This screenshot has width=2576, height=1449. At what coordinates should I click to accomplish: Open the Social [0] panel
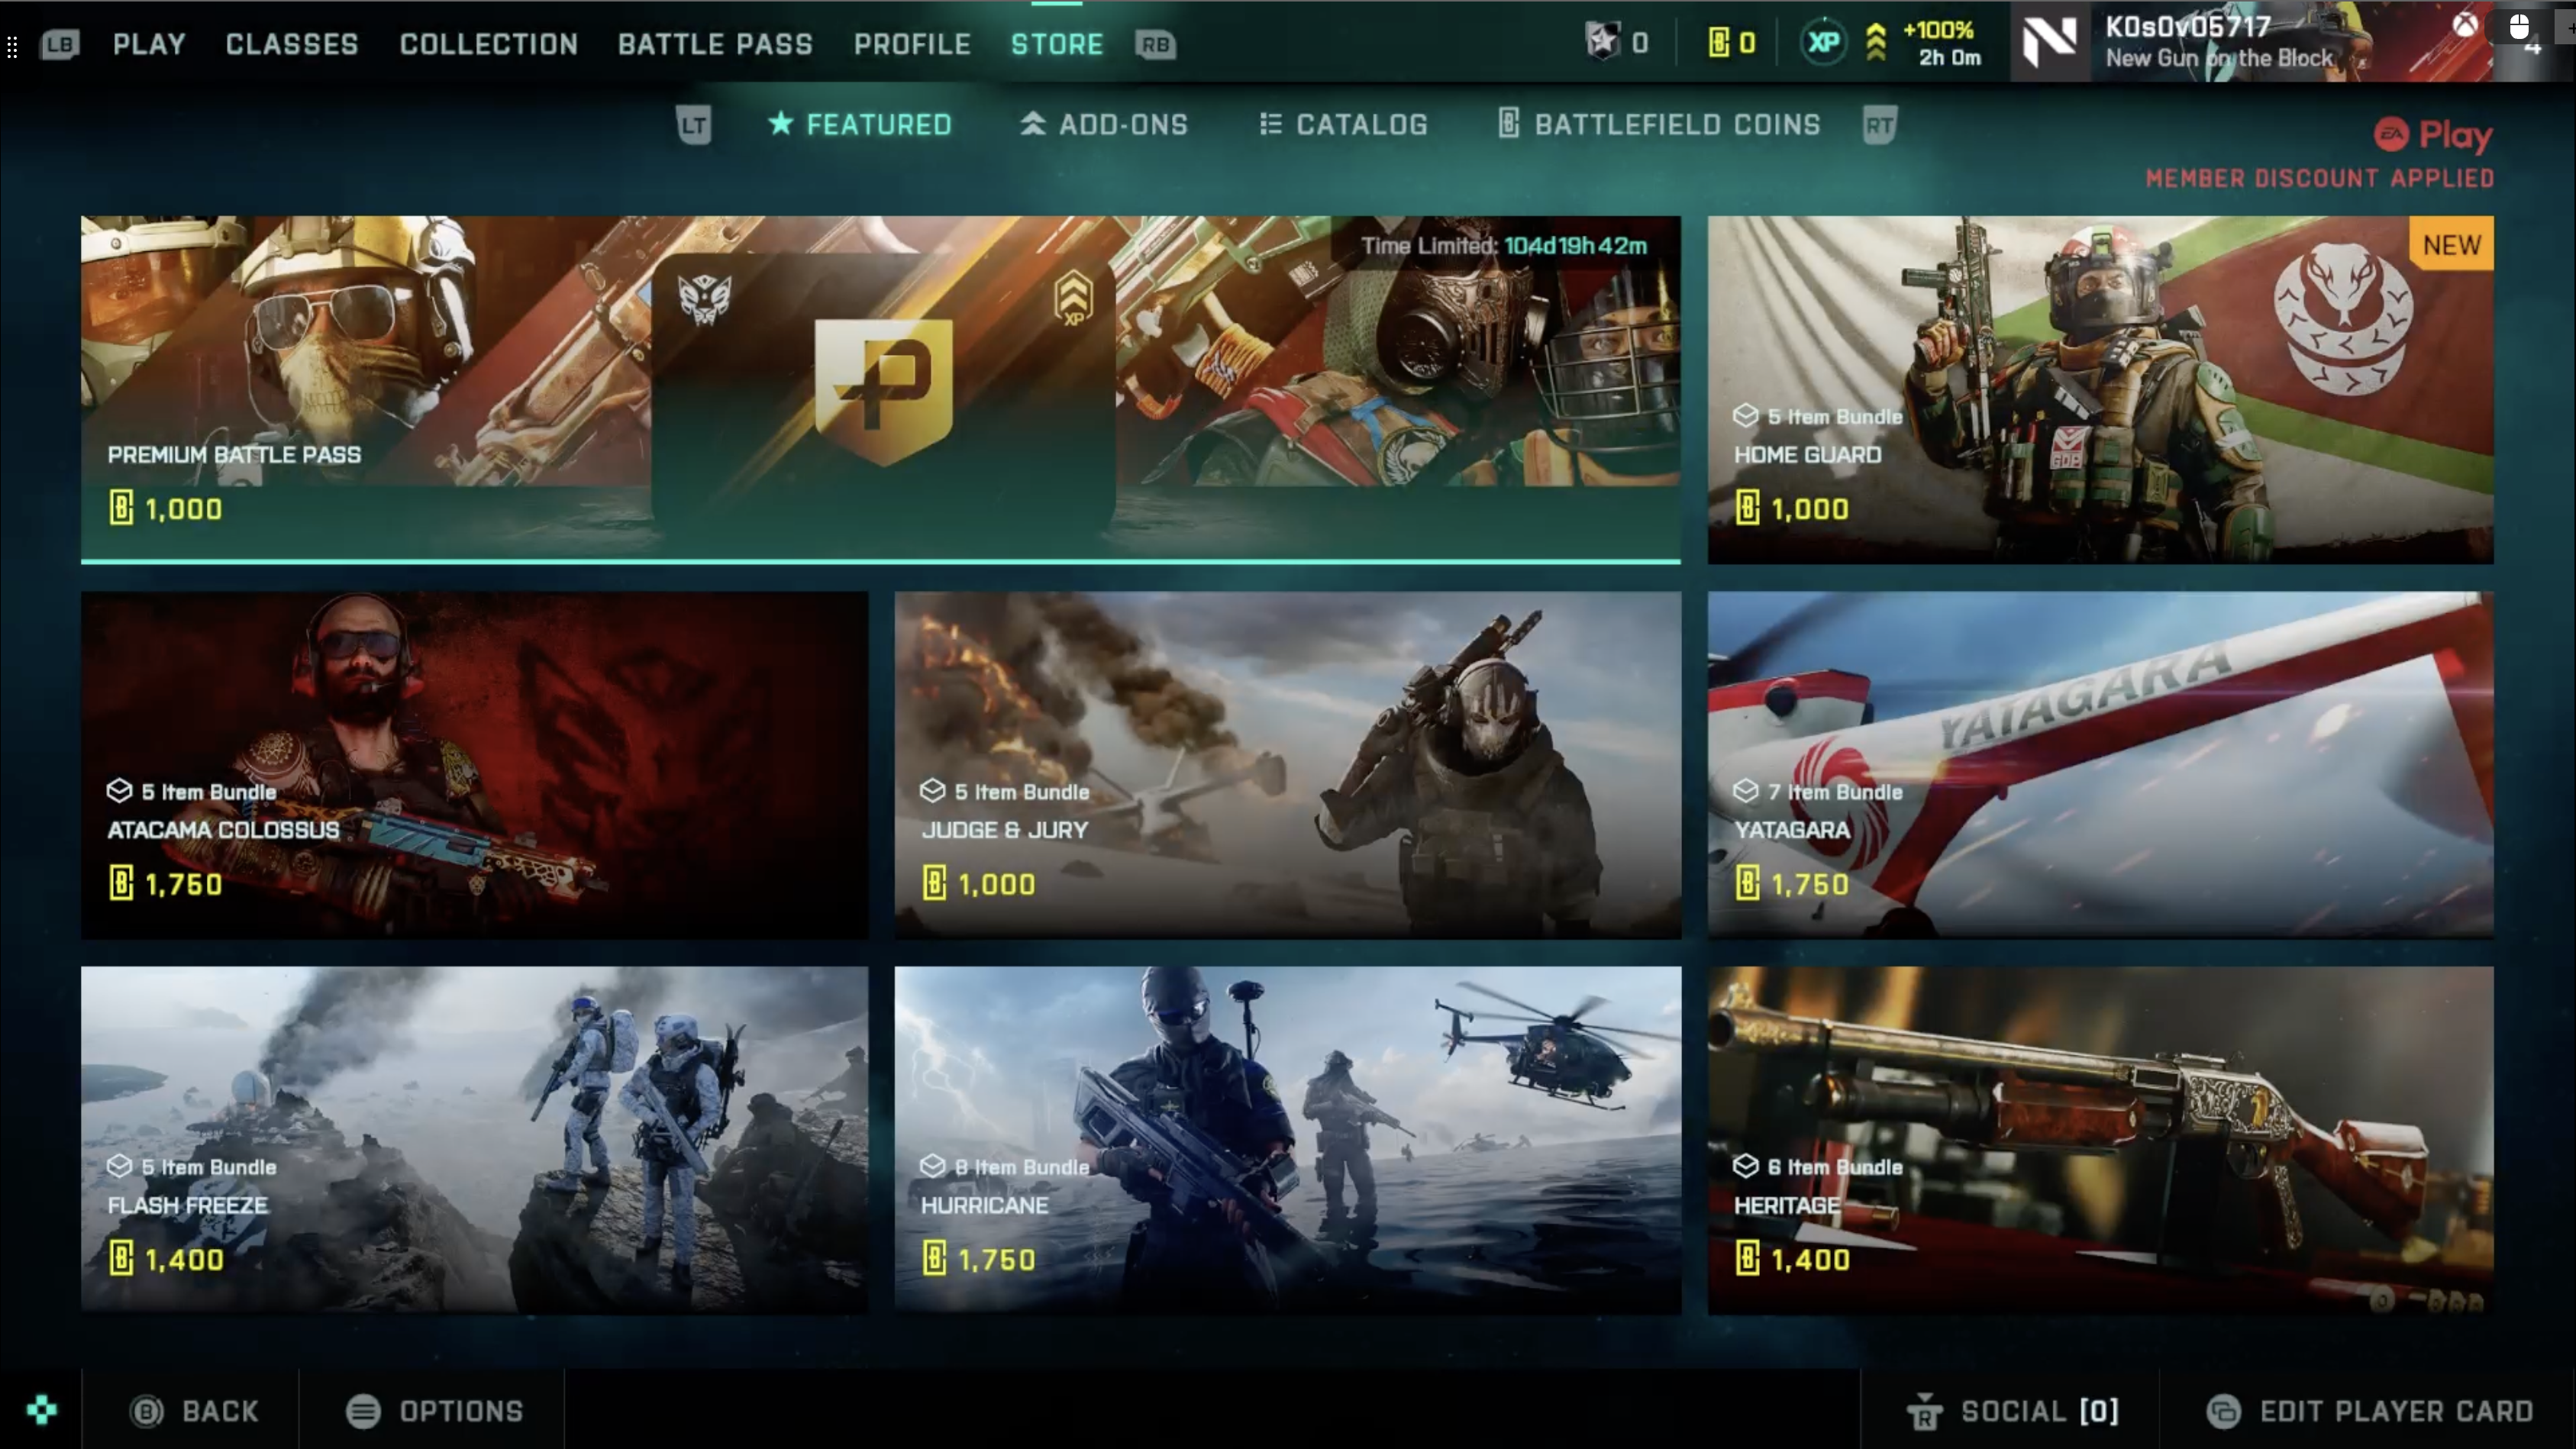2012,1411
